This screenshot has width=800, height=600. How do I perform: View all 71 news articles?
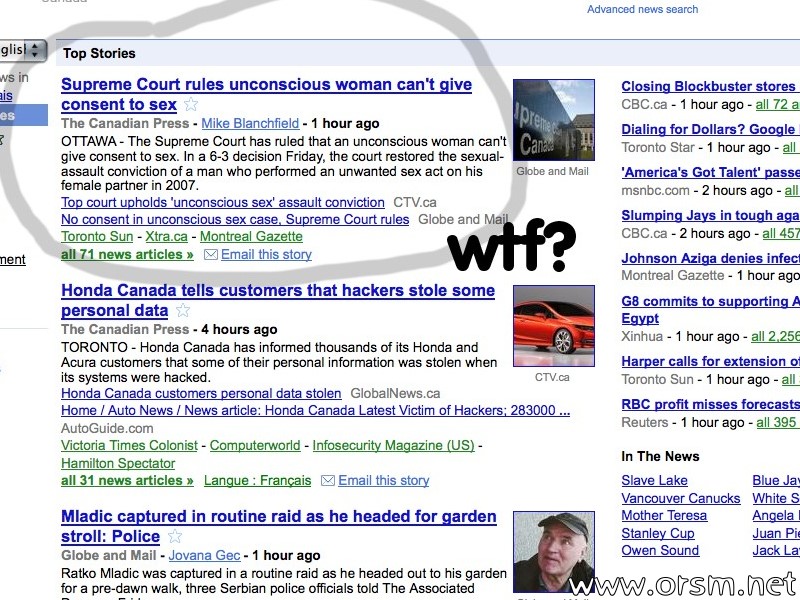tap(127, 255)
